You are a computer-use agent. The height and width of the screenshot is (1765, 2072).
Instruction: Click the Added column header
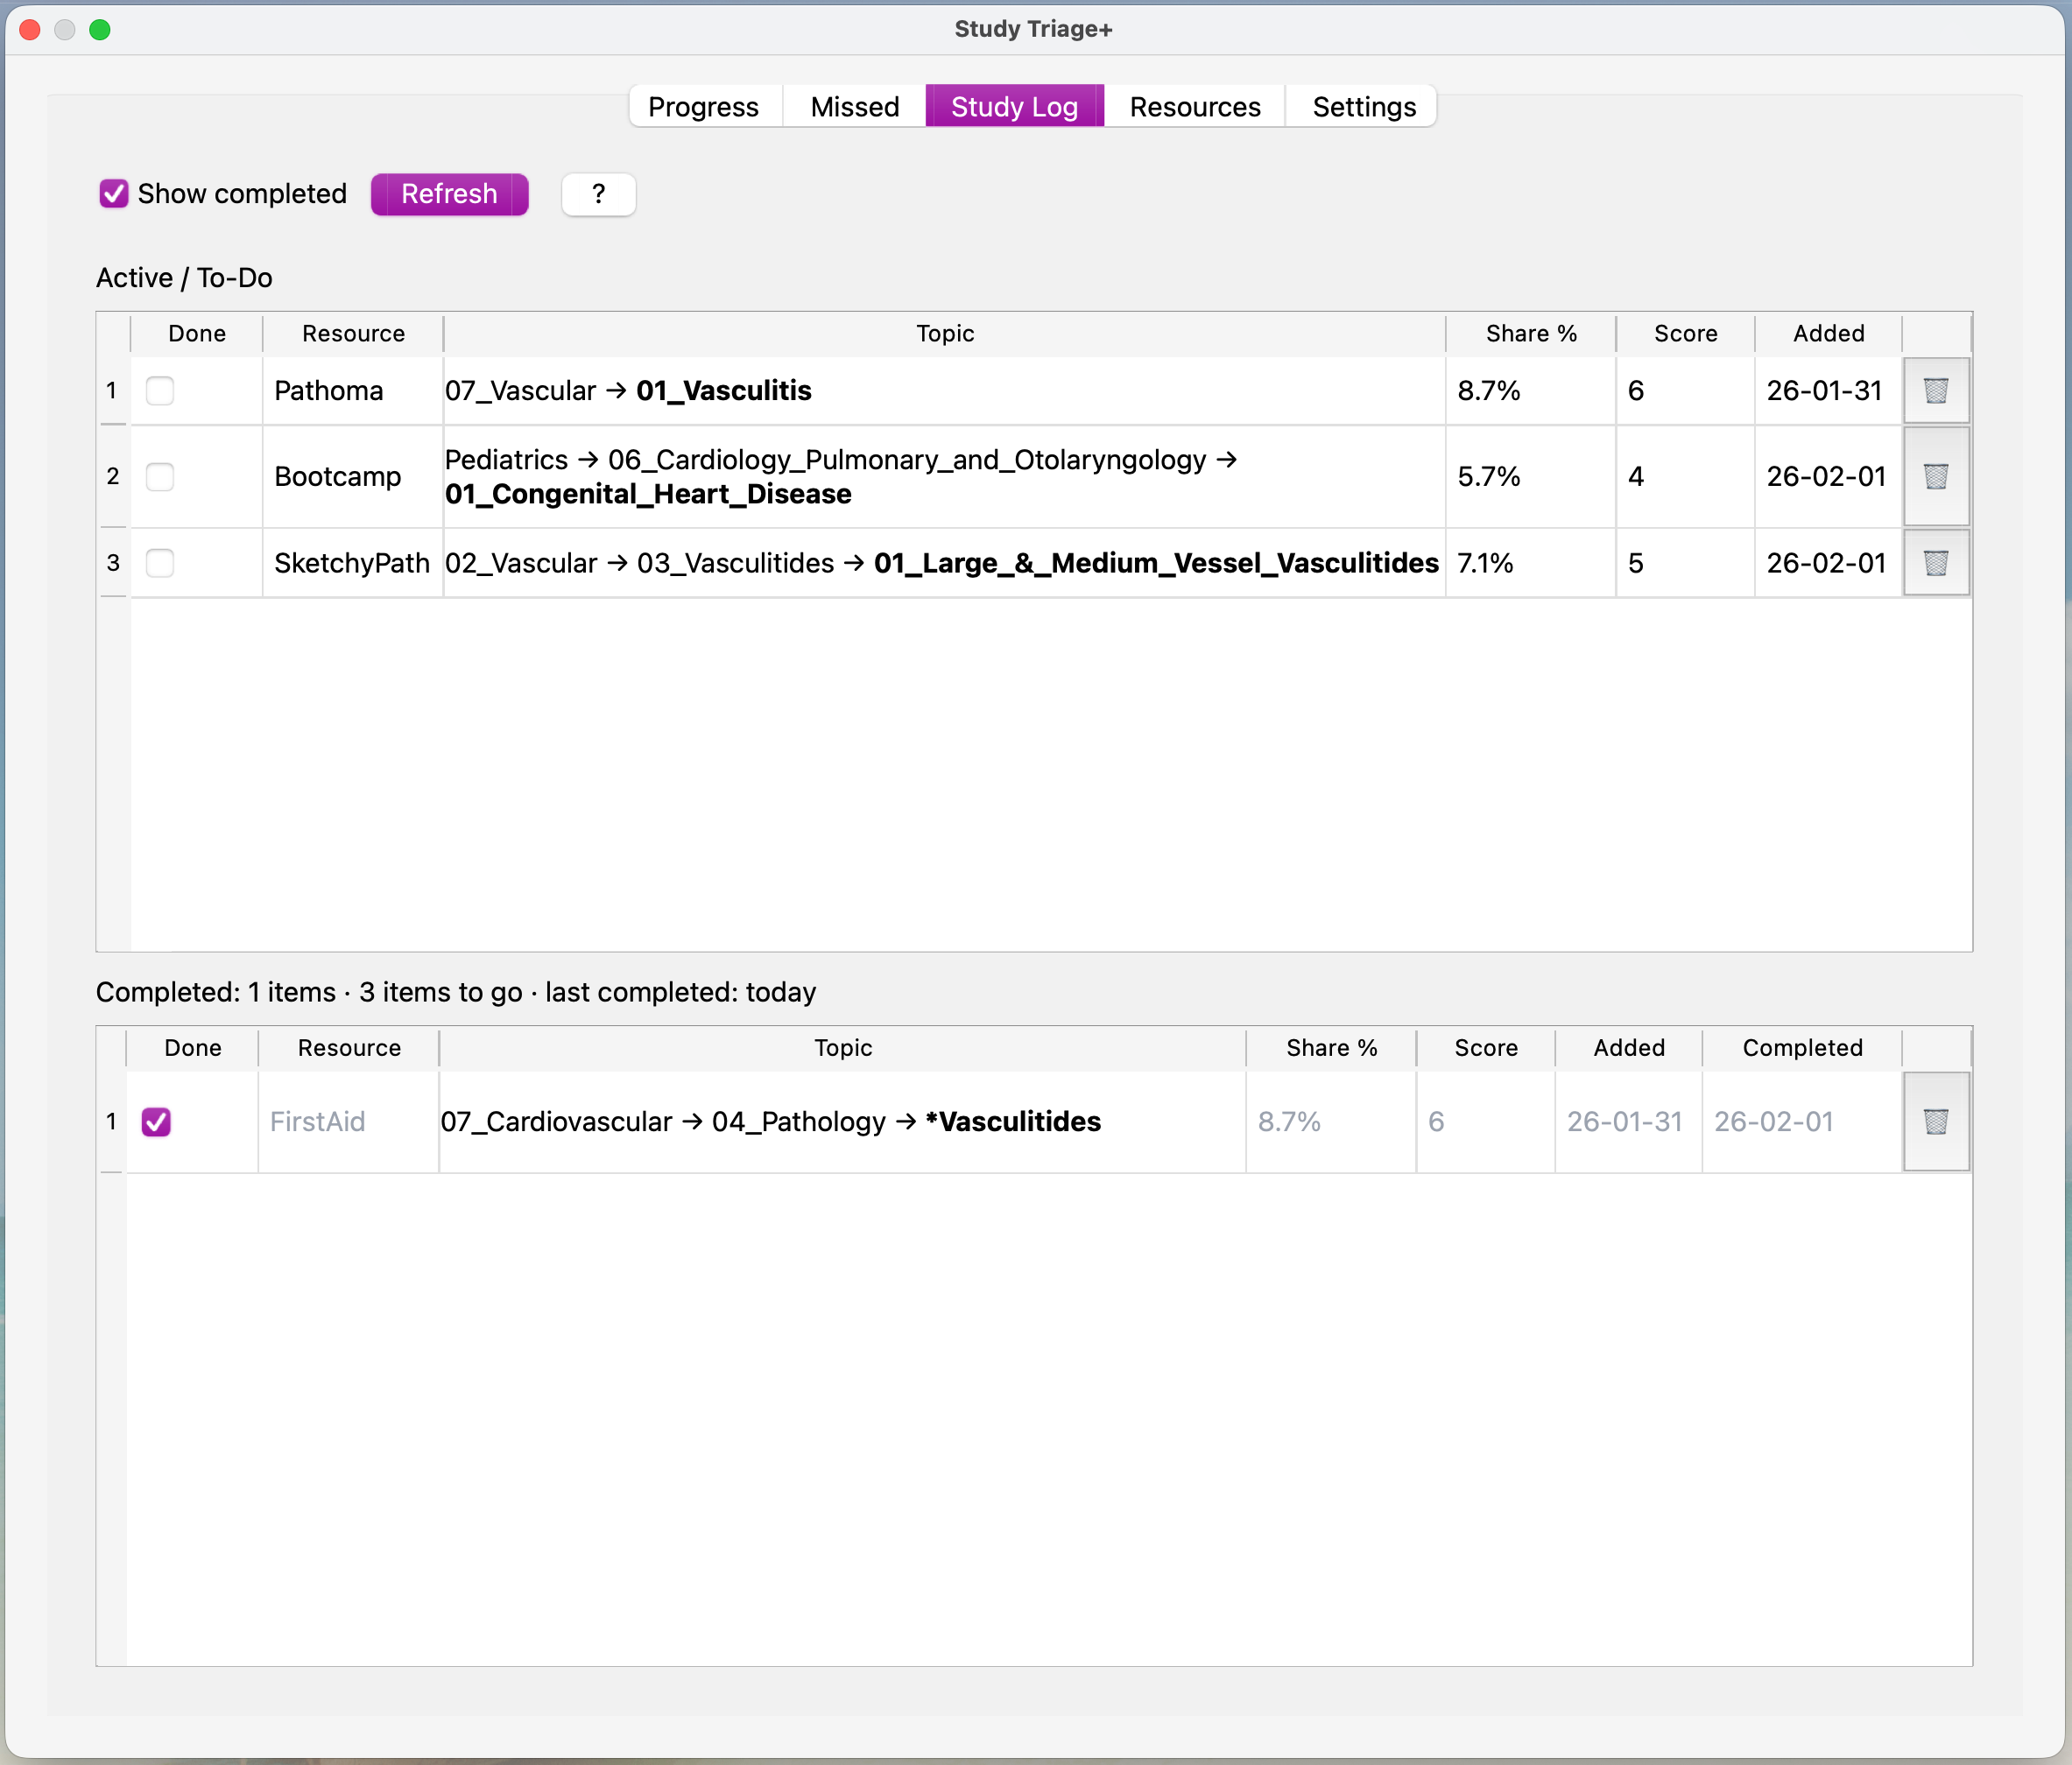pos(1827,333)
